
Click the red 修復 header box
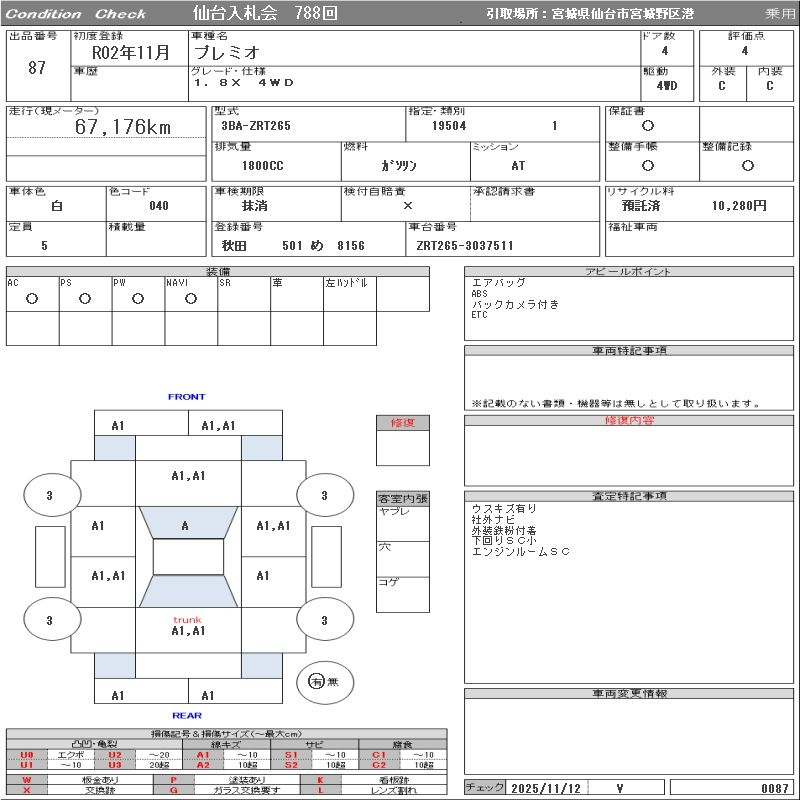click(403, 423)
